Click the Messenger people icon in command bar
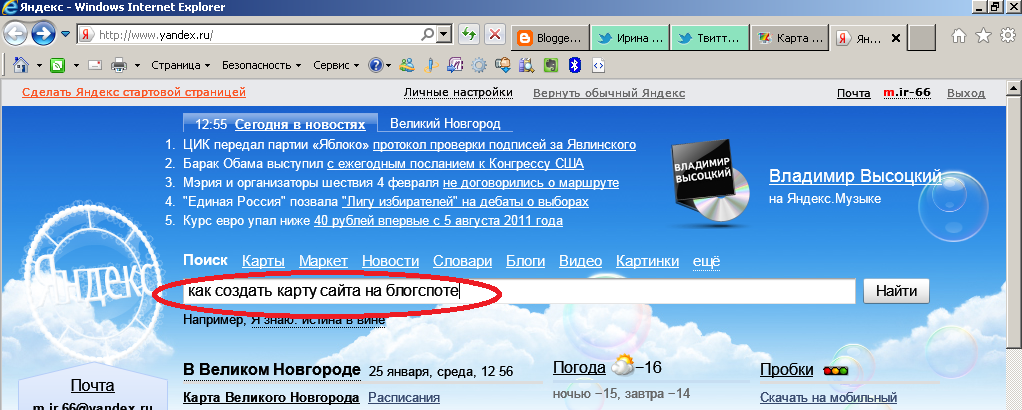 coord(407,65)
